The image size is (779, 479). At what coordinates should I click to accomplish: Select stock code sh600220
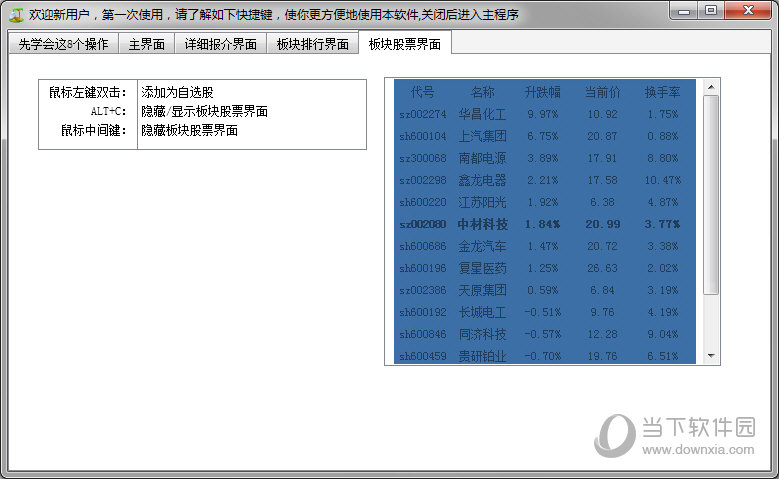point(423,202)
